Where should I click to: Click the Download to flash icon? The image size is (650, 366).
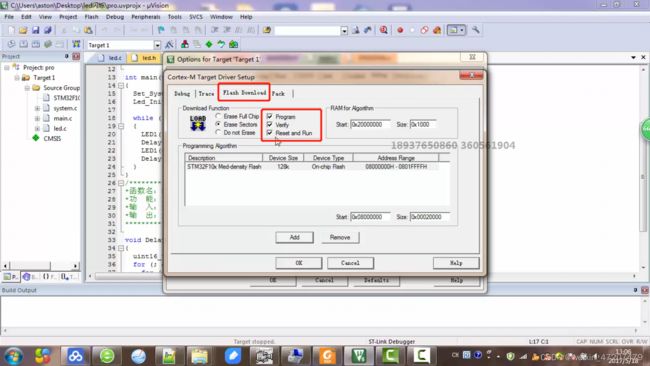76,44
